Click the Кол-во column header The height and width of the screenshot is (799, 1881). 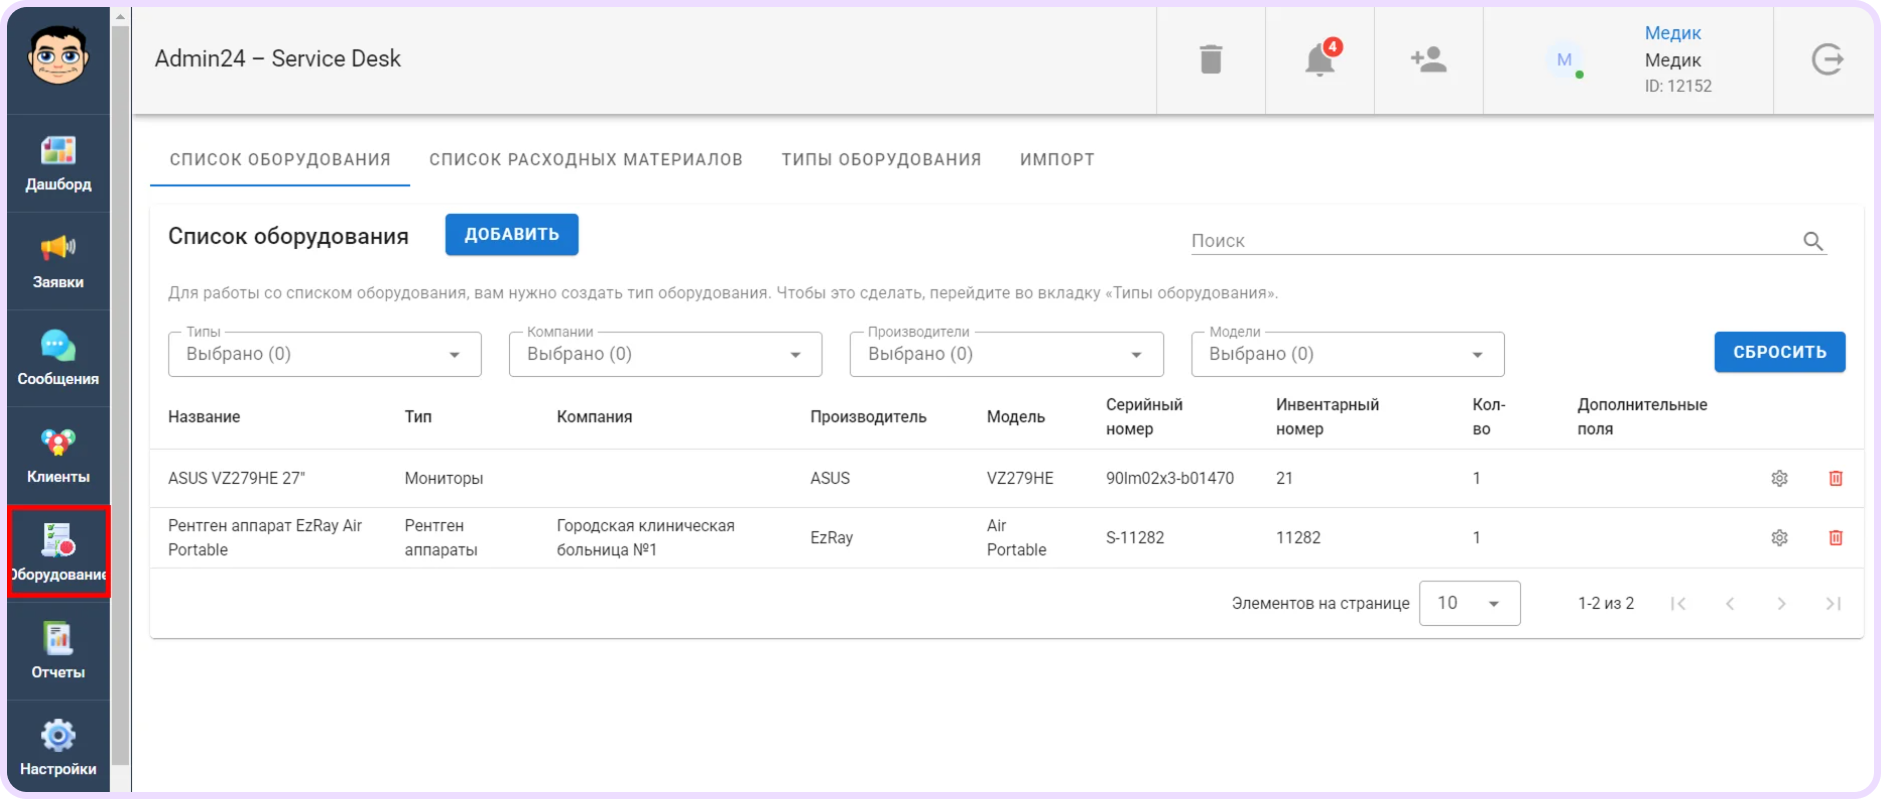point(1488,417)
